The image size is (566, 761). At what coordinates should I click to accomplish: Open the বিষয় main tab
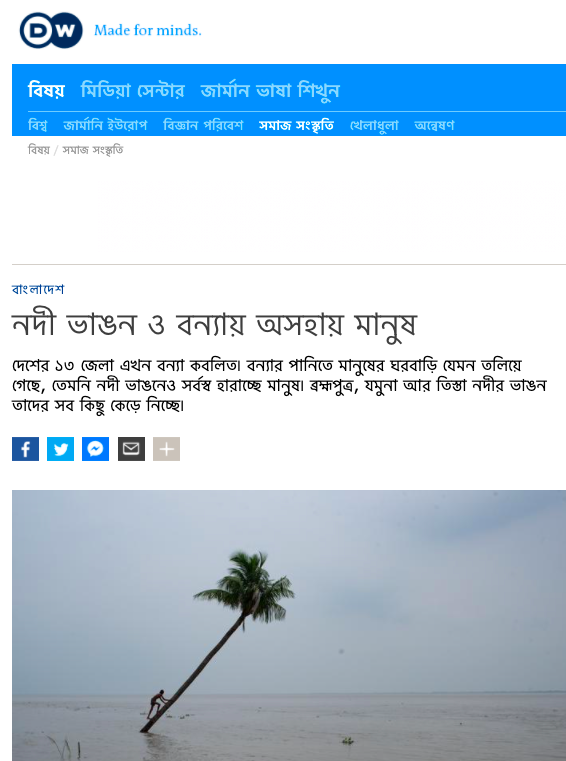(46, 91)
